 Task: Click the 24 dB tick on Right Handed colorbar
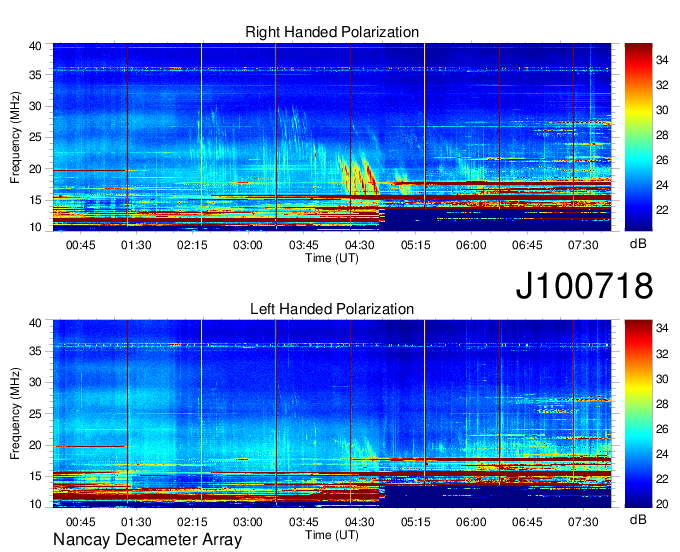pyautogui.click(x=662, y=186)
